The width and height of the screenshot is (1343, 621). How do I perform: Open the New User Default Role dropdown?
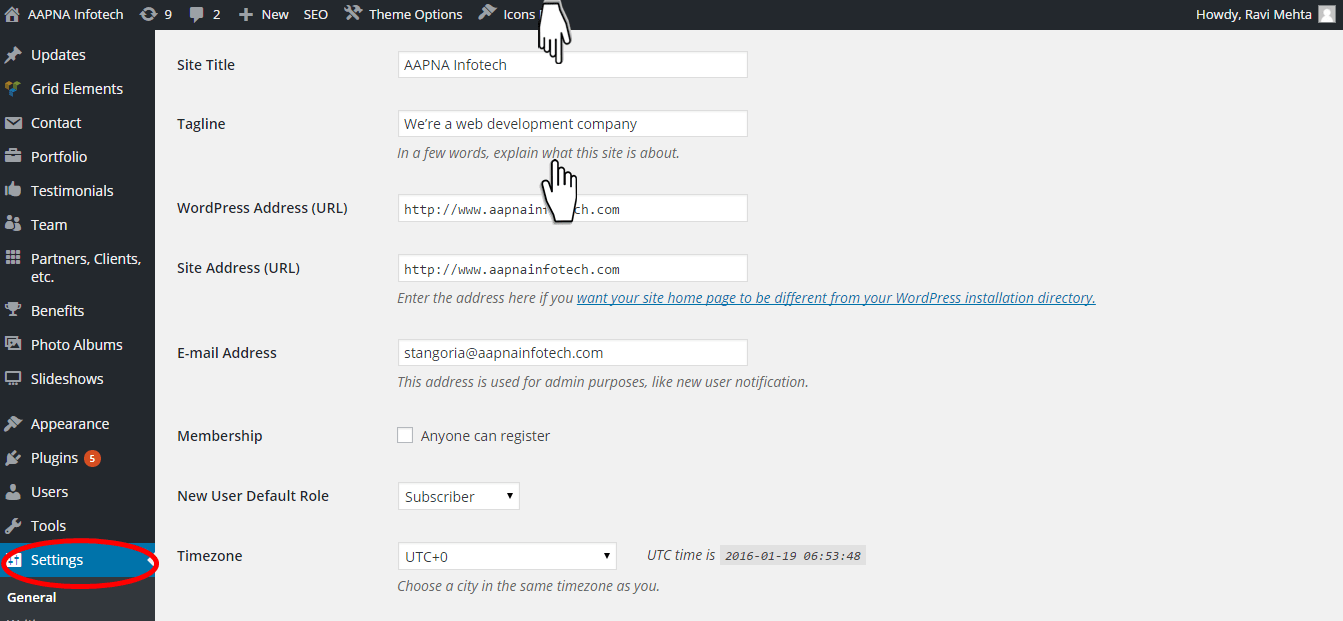[459, 496]
